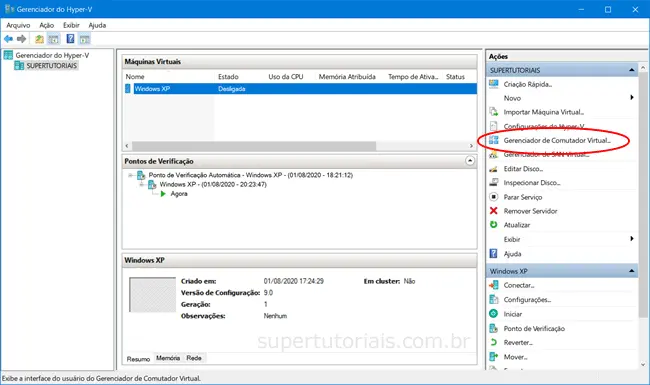This screenshot has width=650, height=385.
Task: Click Conectar action for Windows XP
Action: coord(519,286)
